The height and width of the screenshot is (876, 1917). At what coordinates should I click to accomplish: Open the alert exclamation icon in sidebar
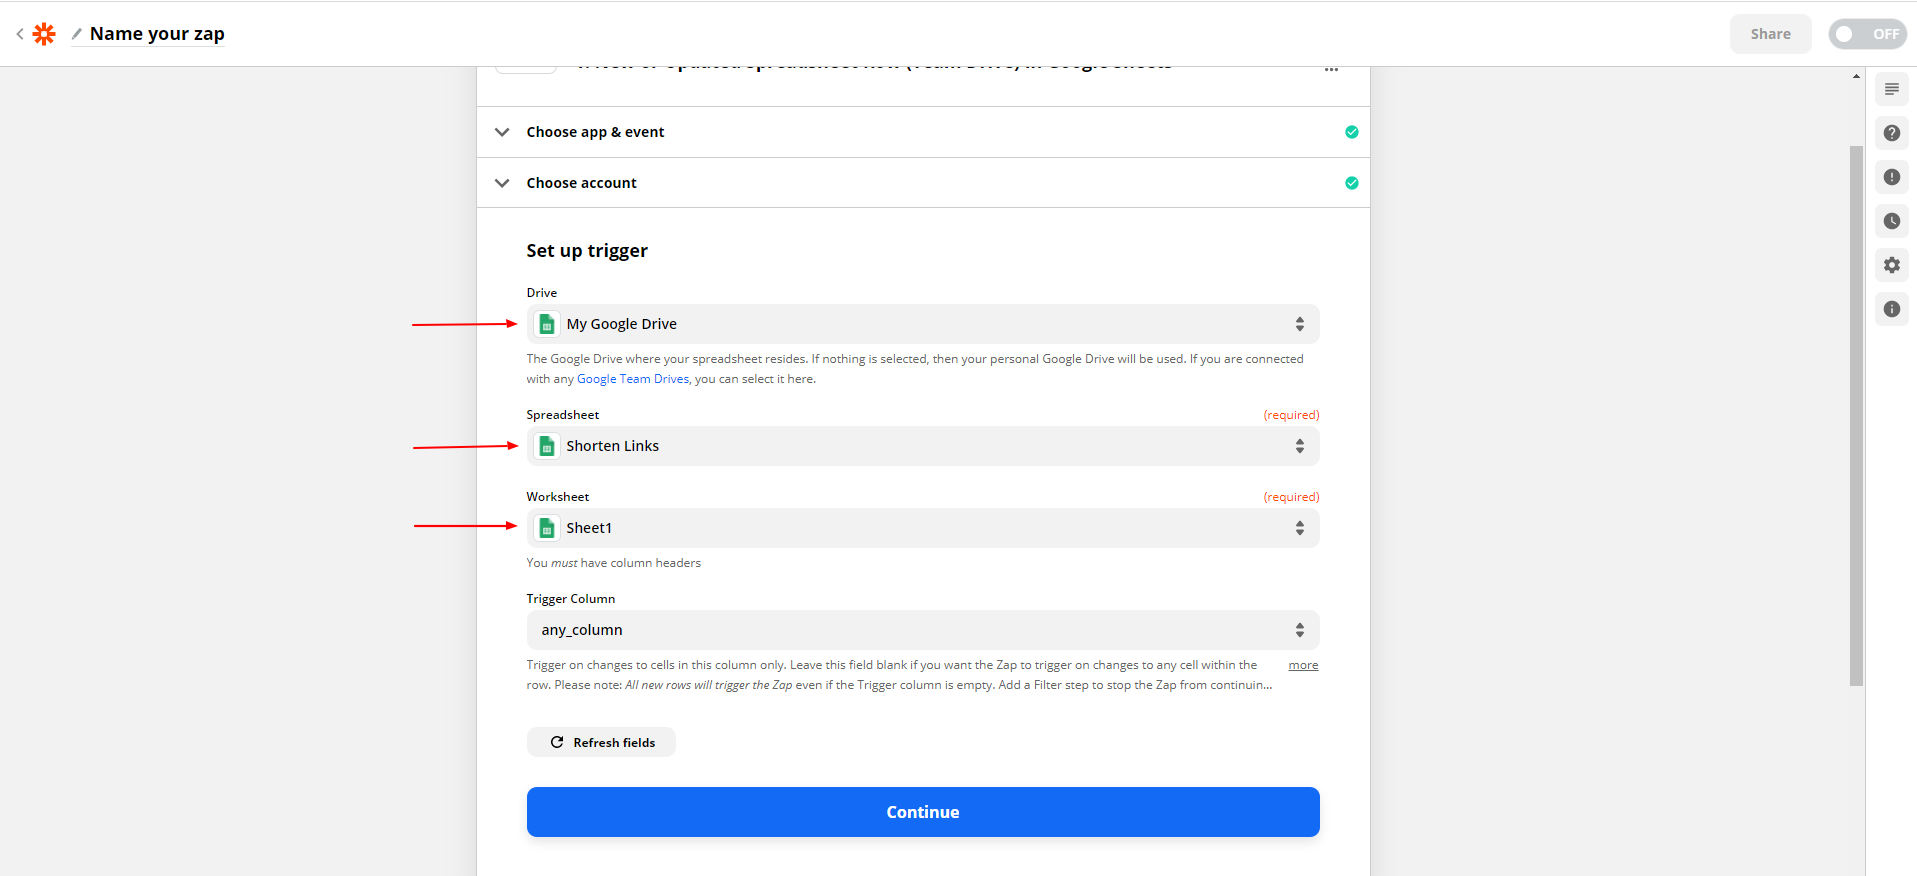pos(1891,177)
